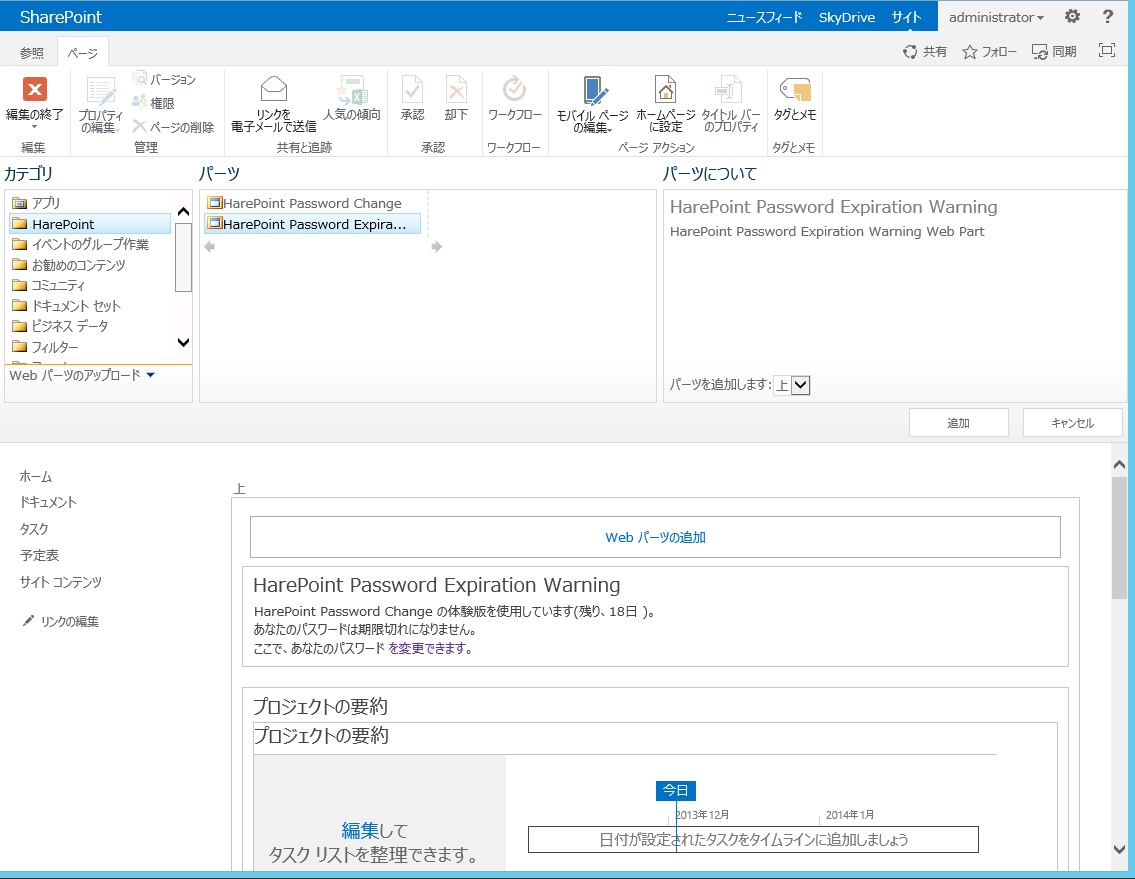Click next-page arrow in パーツ list
The image size is (1135, 879).
(x=436, y=246)
